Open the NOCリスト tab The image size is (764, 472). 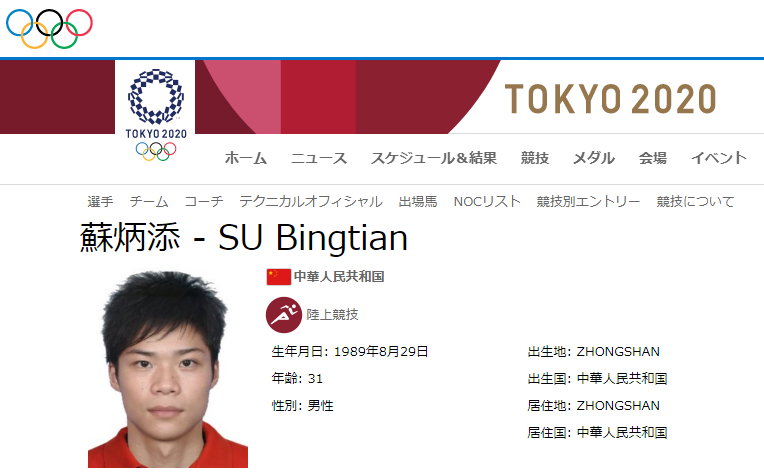(487, 202)
